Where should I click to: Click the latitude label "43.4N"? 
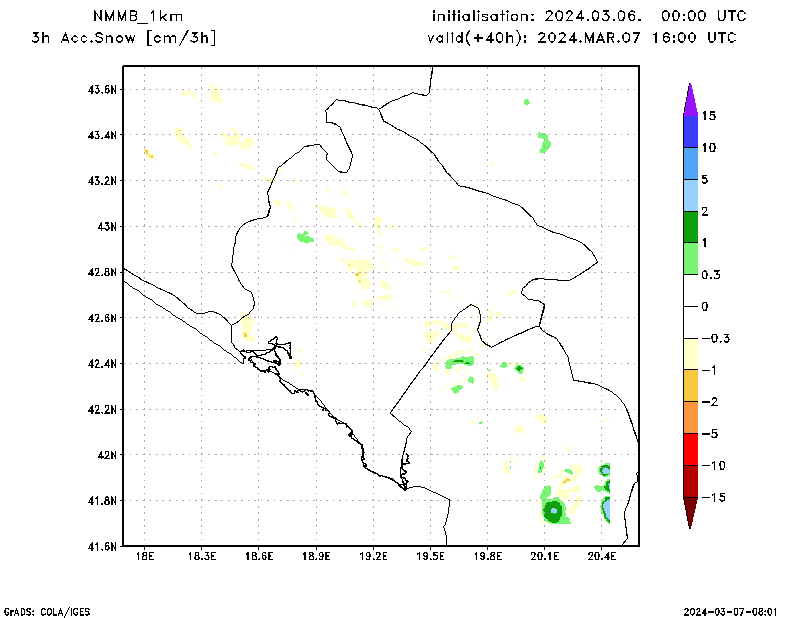[x=102, y=135]
